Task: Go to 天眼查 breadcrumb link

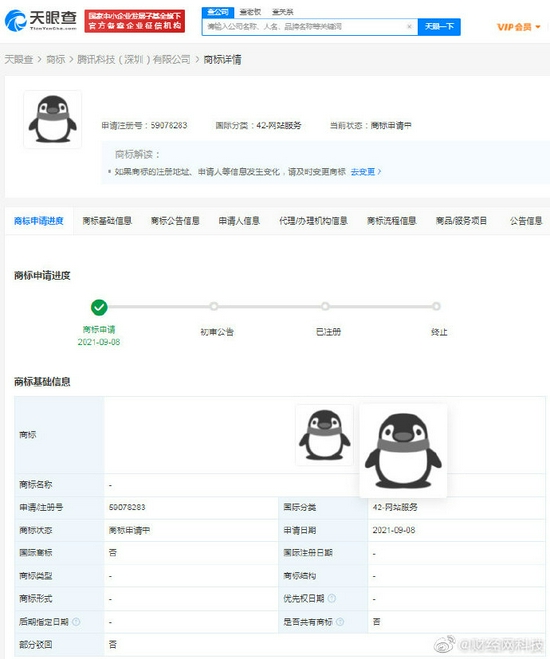Action: pyautogui.click(x=19, y=60)
